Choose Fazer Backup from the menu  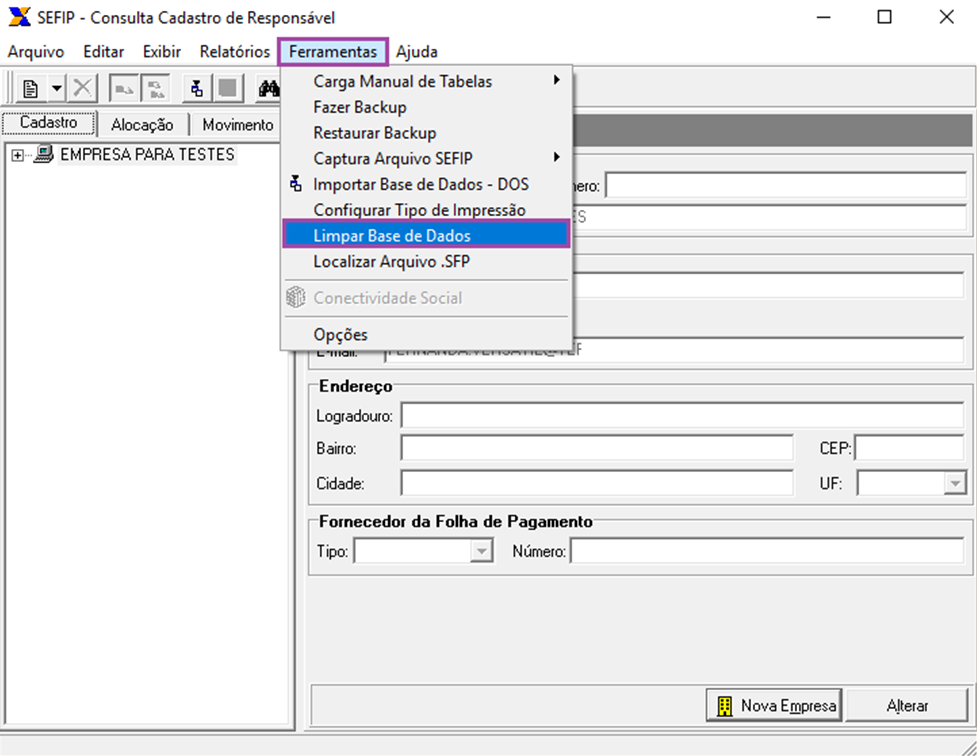pyautogui.click(x=426, y=107)
